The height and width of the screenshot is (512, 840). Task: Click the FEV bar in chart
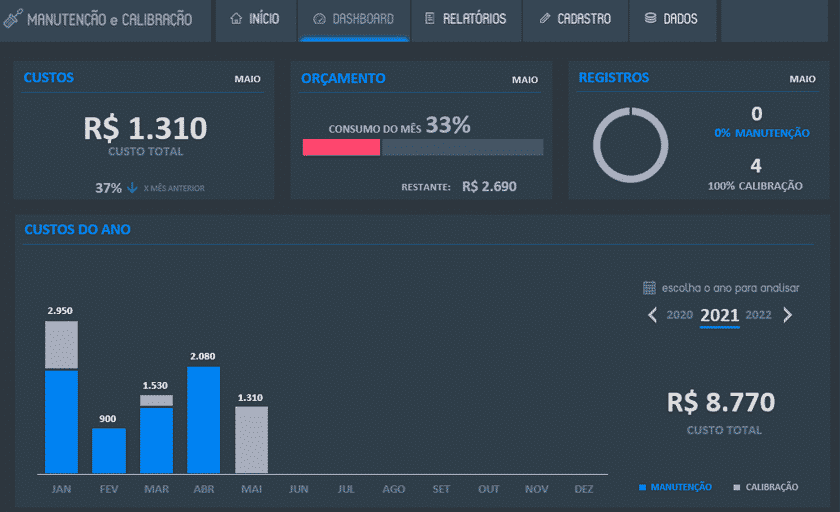(109, 450)
